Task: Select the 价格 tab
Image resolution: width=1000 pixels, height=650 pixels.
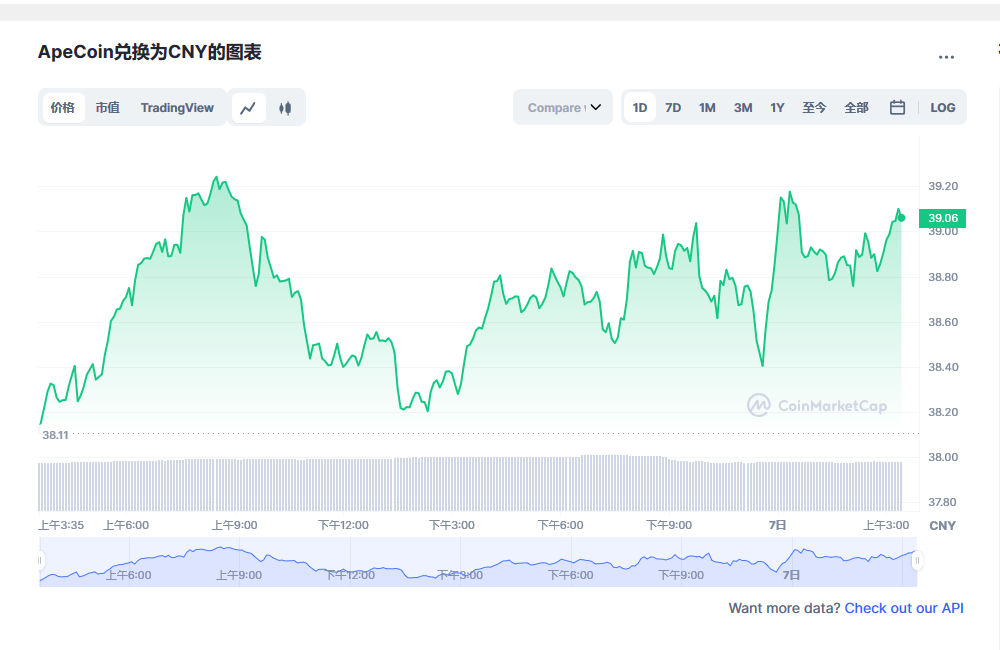Action: tap(62, 108)
